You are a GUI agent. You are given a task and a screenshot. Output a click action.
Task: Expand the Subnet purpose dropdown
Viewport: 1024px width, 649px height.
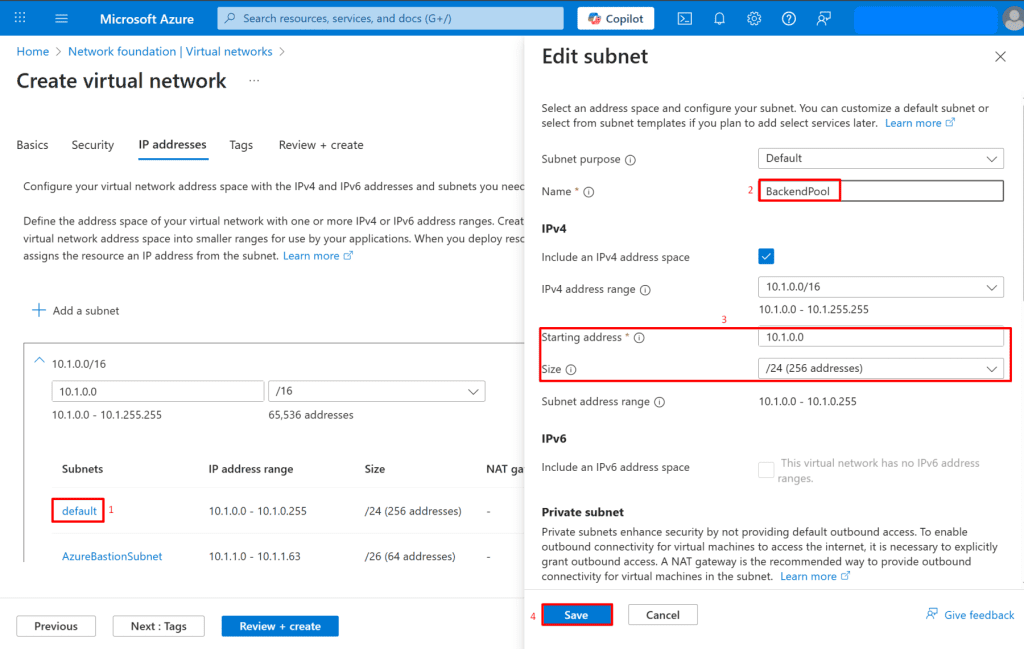(880, 158)
